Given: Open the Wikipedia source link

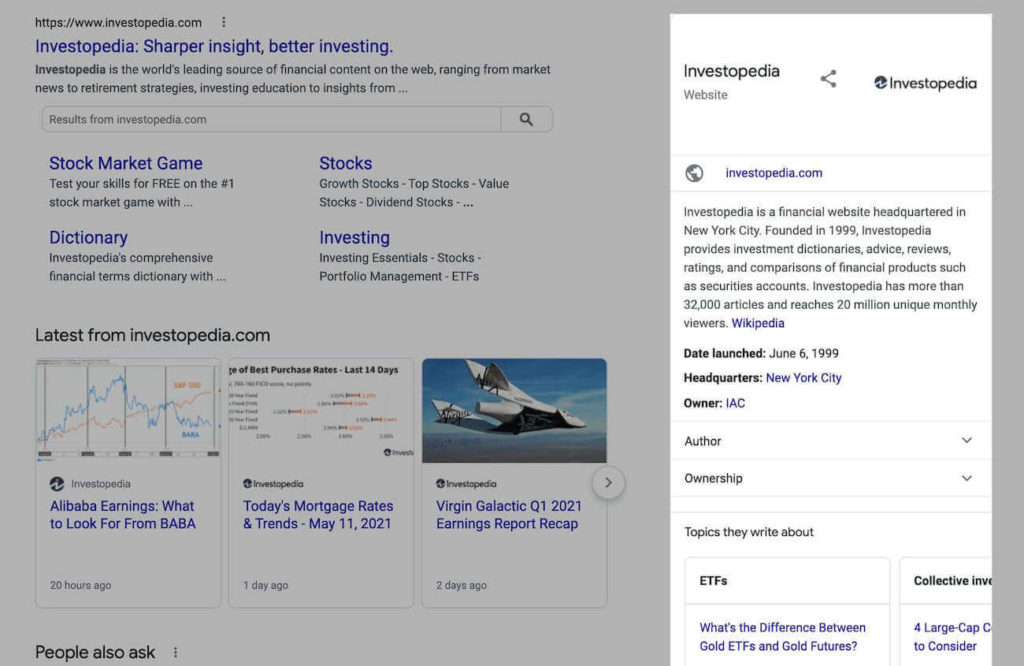Looking at the screenshot, I should [758, 323].
